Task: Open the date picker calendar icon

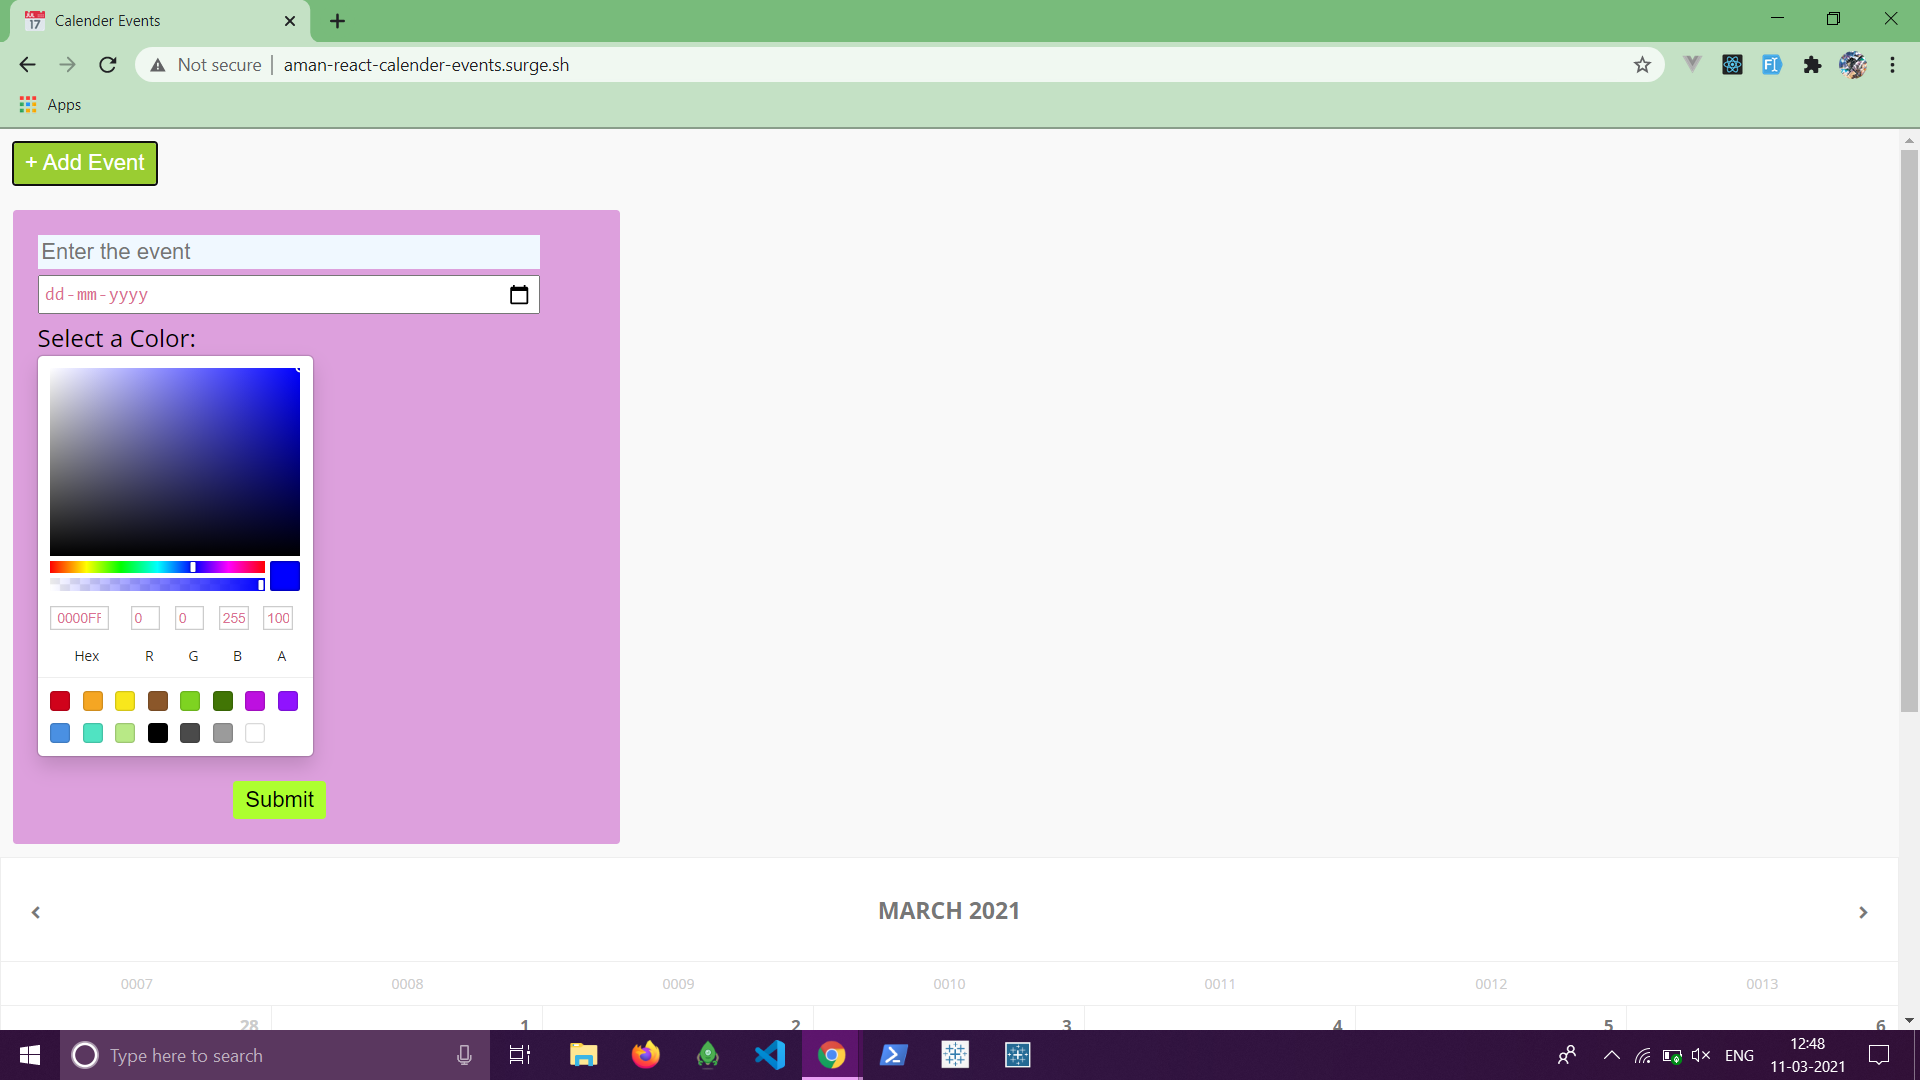Action: pos(518,295)
